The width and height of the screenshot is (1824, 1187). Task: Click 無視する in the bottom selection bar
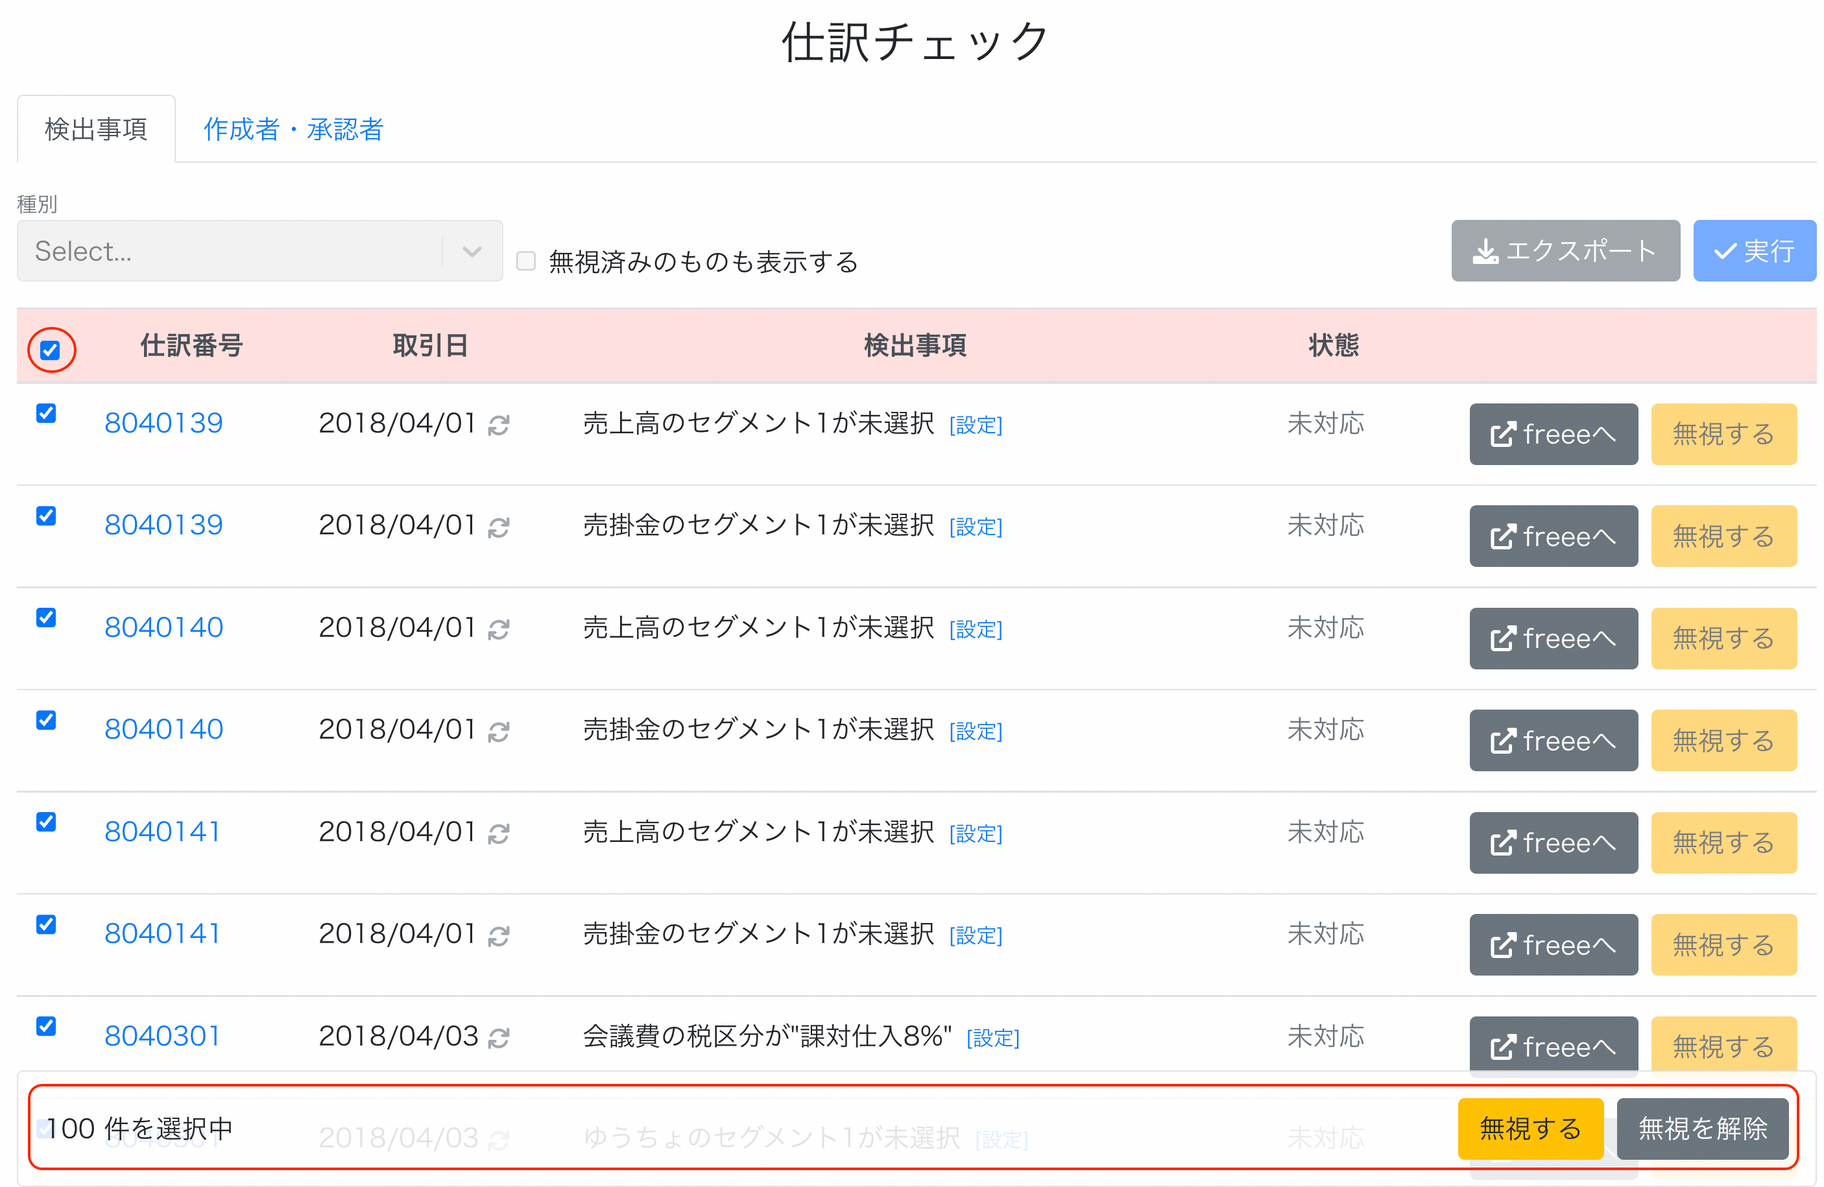coord(1530,1129)
